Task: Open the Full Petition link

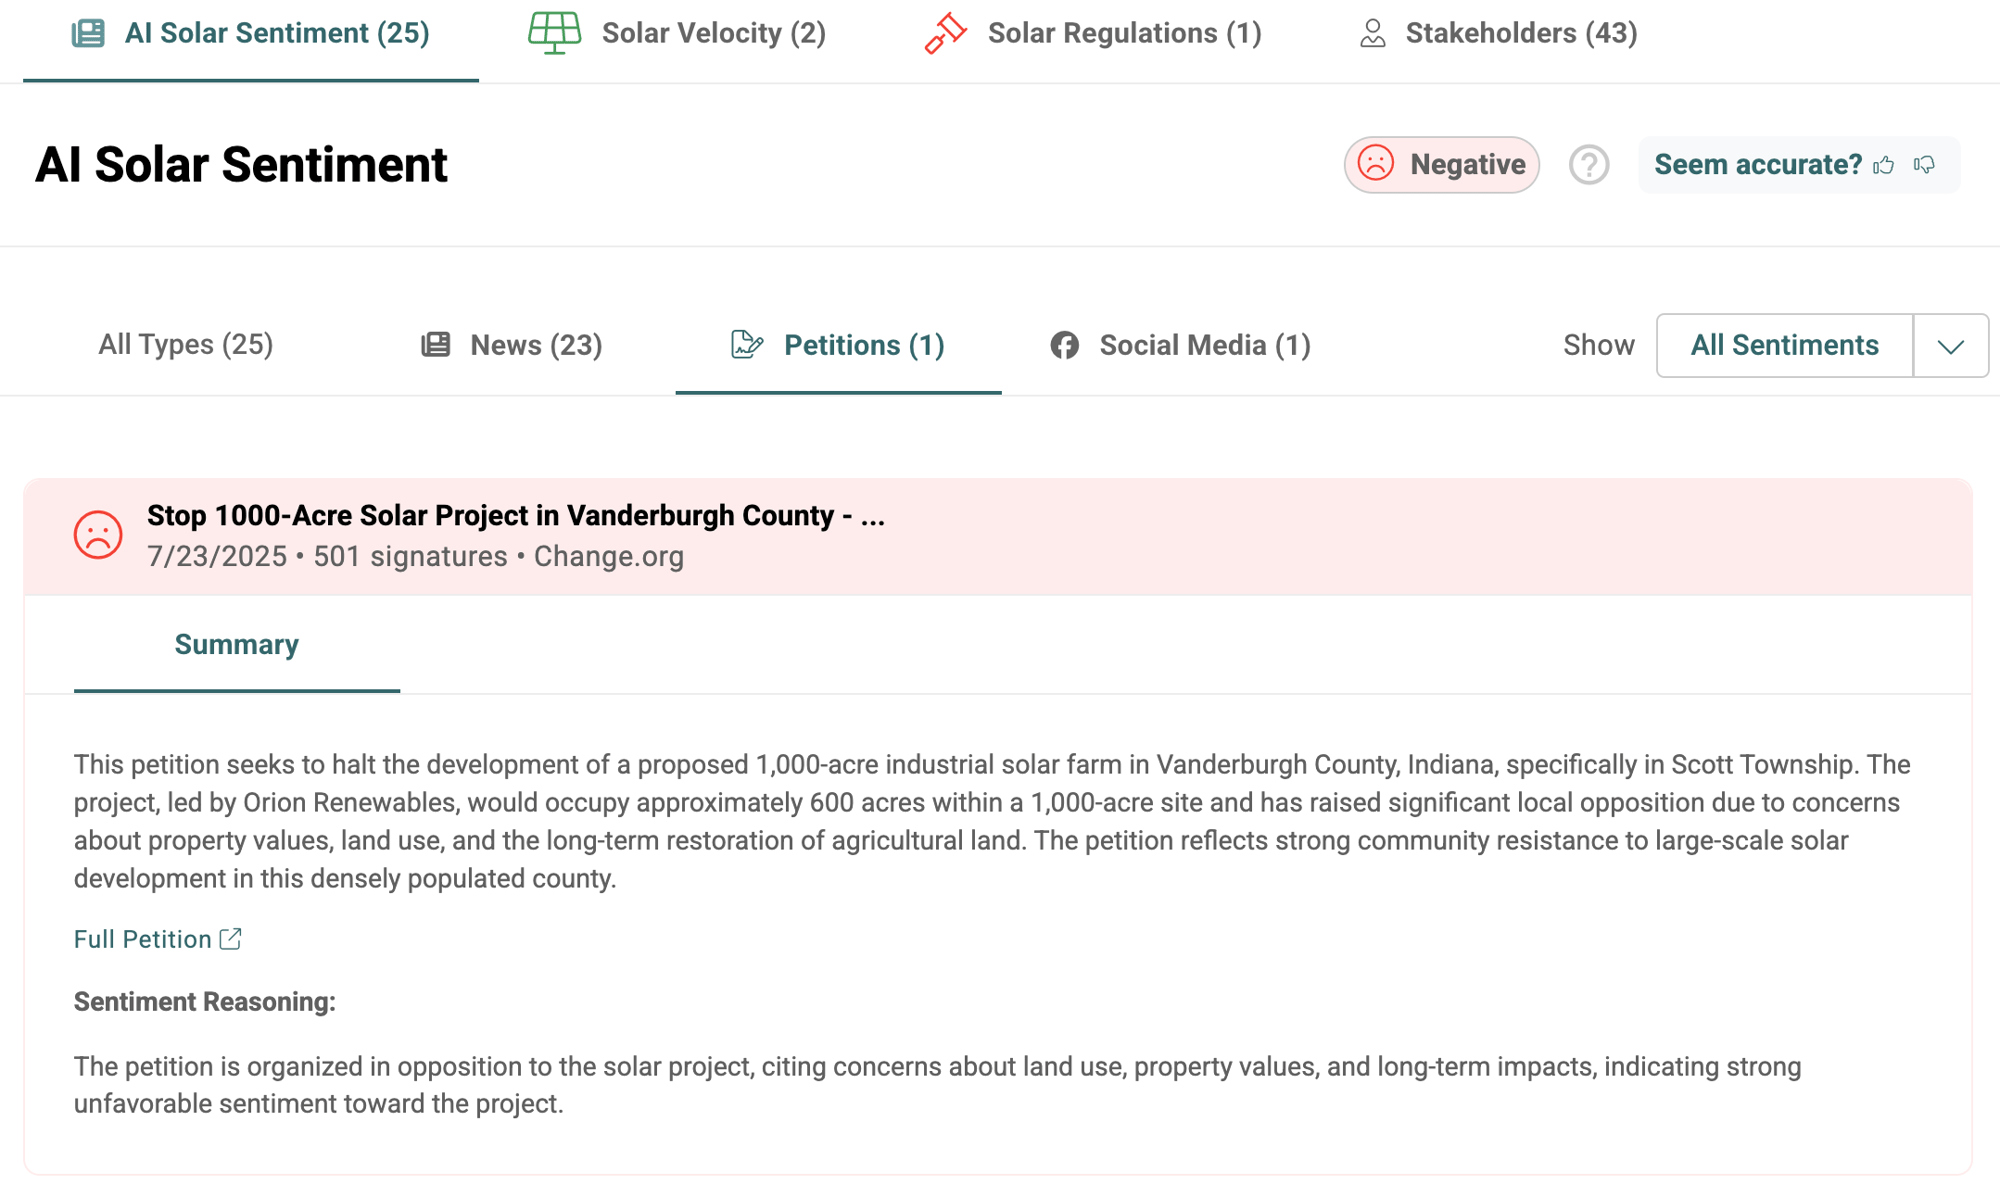Action: (143, 938)
